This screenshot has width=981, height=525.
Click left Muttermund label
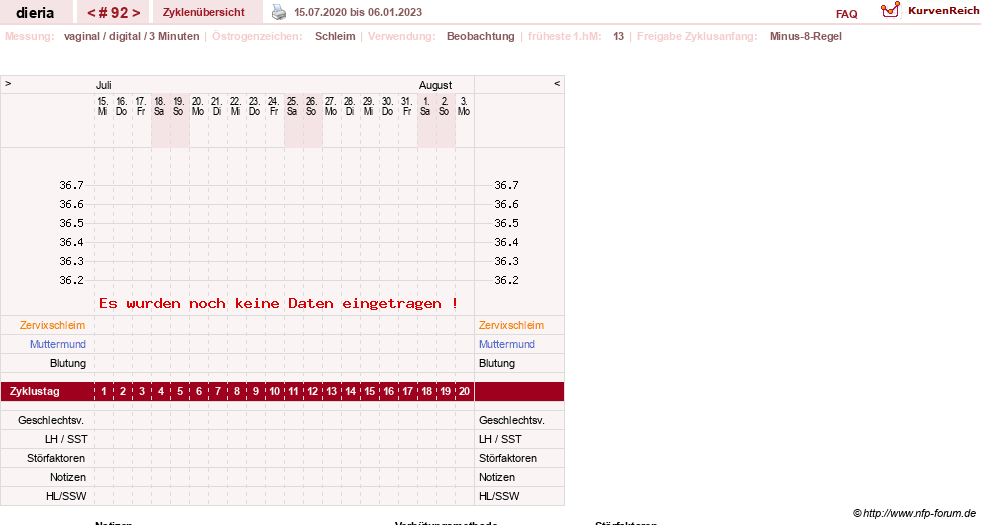pyautogui.click(x=58, y=344)
